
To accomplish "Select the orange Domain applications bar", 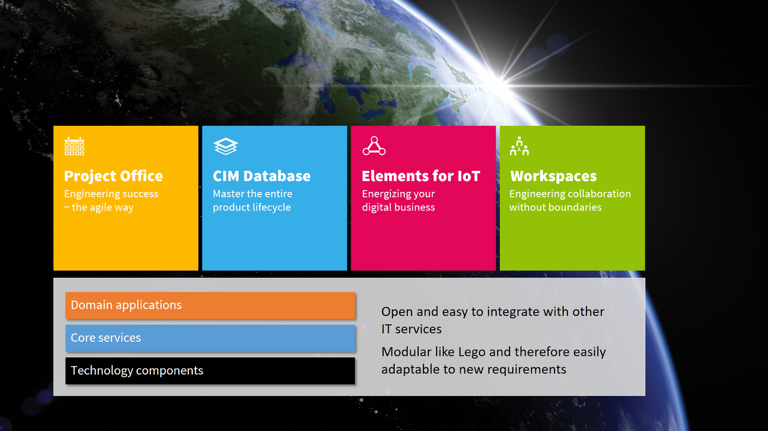I will coord(210,305).
